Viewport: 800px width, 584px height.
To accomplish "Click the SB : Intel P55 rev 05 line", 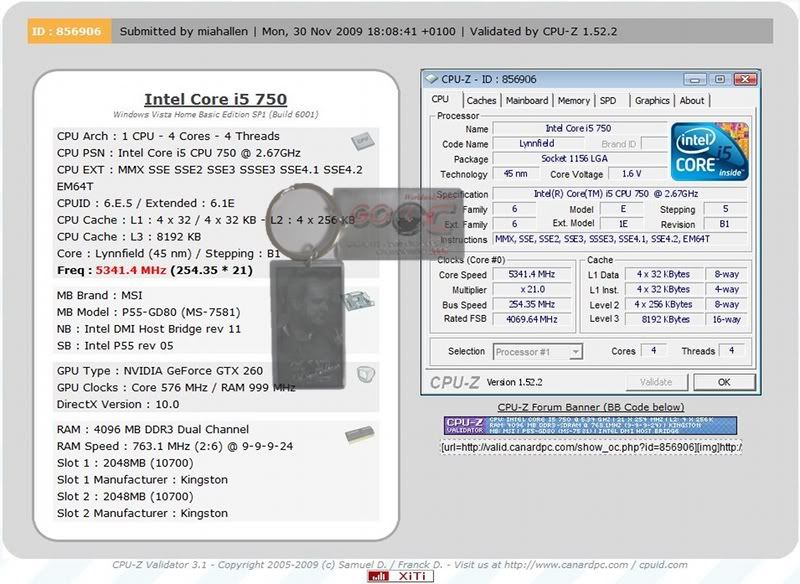I will 115,346.
